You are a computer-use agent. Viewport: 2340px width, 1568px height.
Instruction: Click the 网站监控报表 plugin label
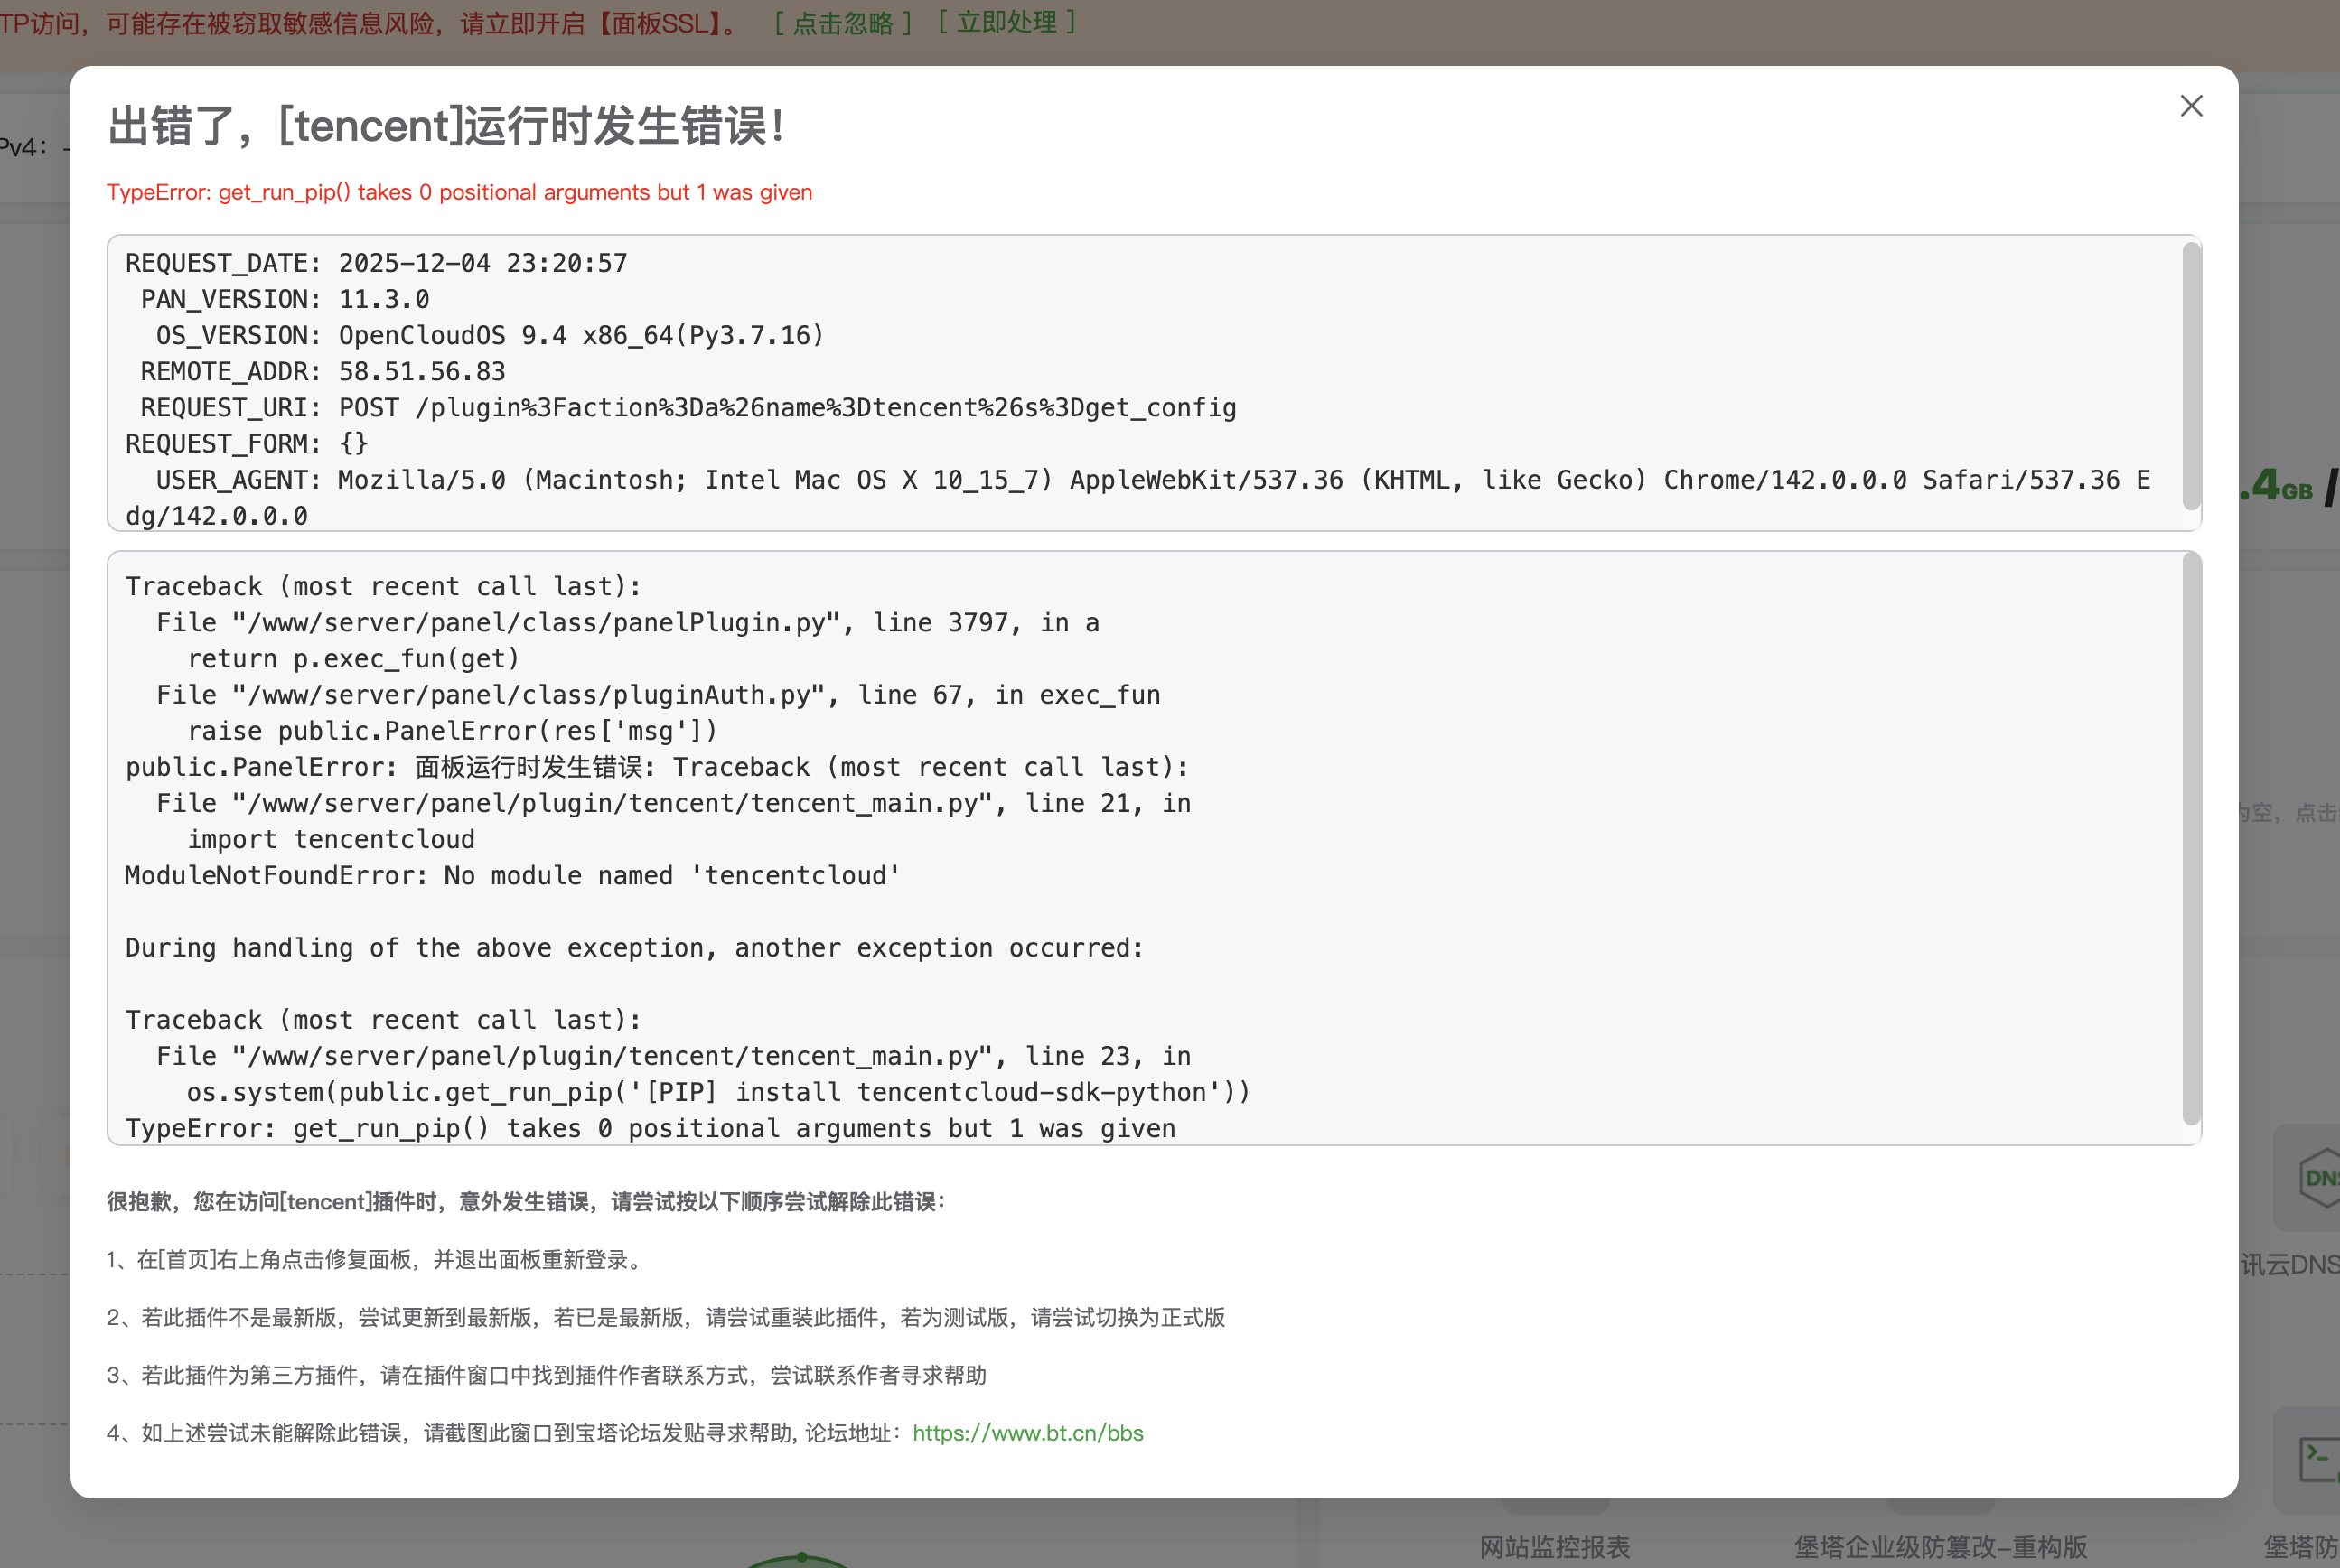click(x=1554, y=1547)
